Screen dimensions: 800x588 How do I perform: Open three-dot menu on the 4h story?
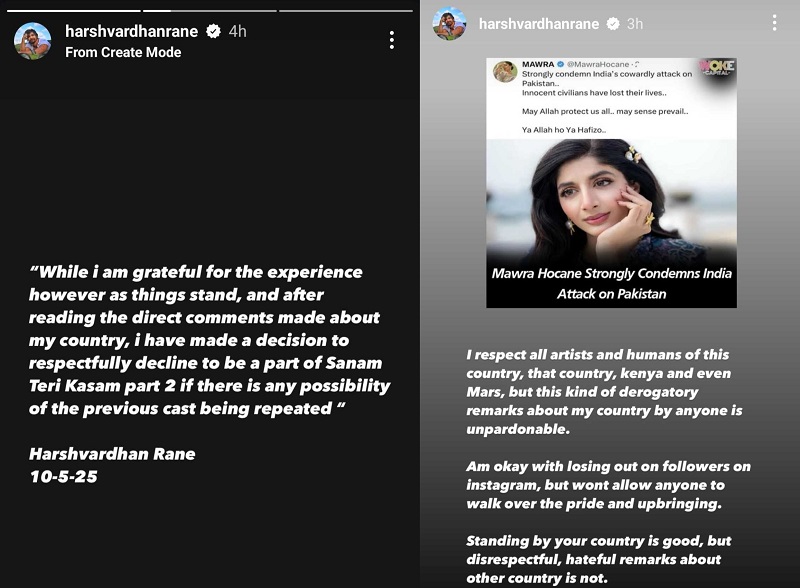tap(392, 40)
